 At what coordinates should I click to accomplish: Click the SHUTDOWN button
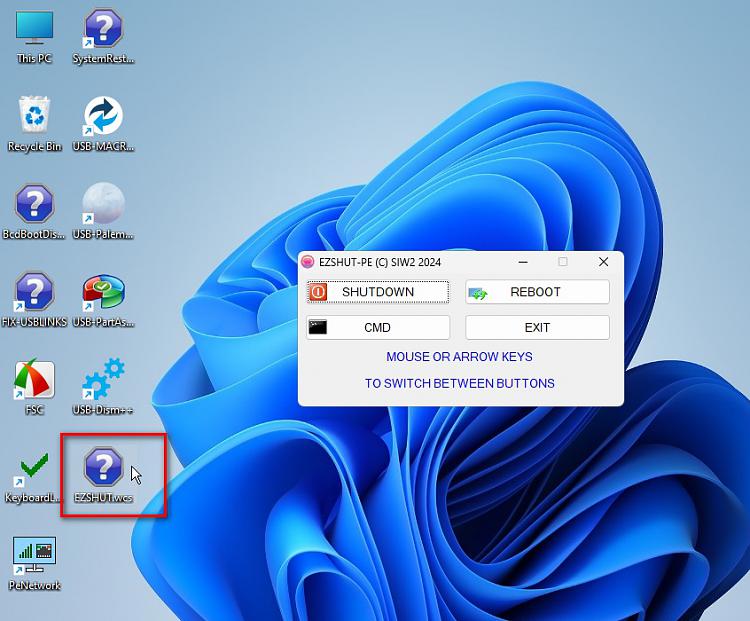(x=378, y=292)
